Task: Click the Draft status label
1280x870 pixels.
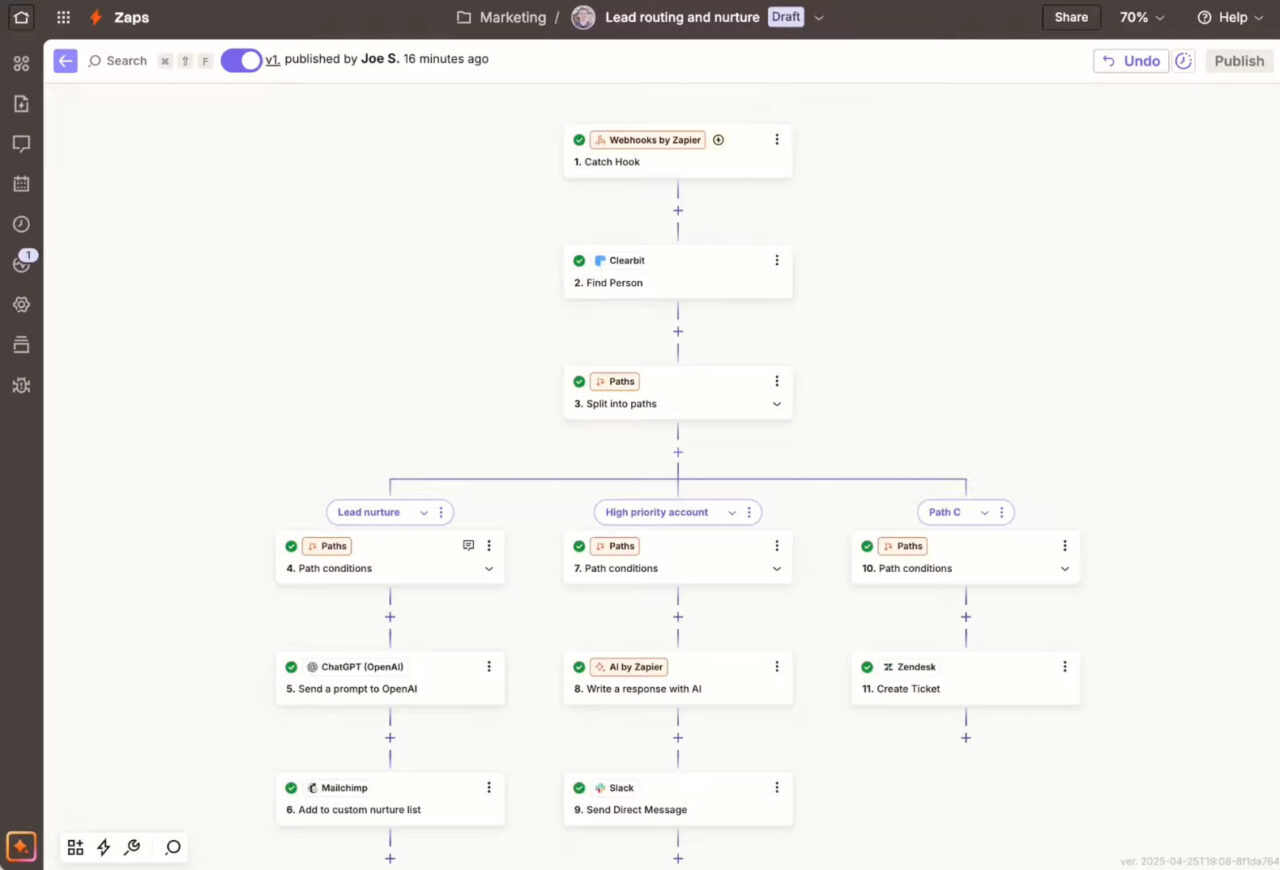Action: click(x=785, y=17)
